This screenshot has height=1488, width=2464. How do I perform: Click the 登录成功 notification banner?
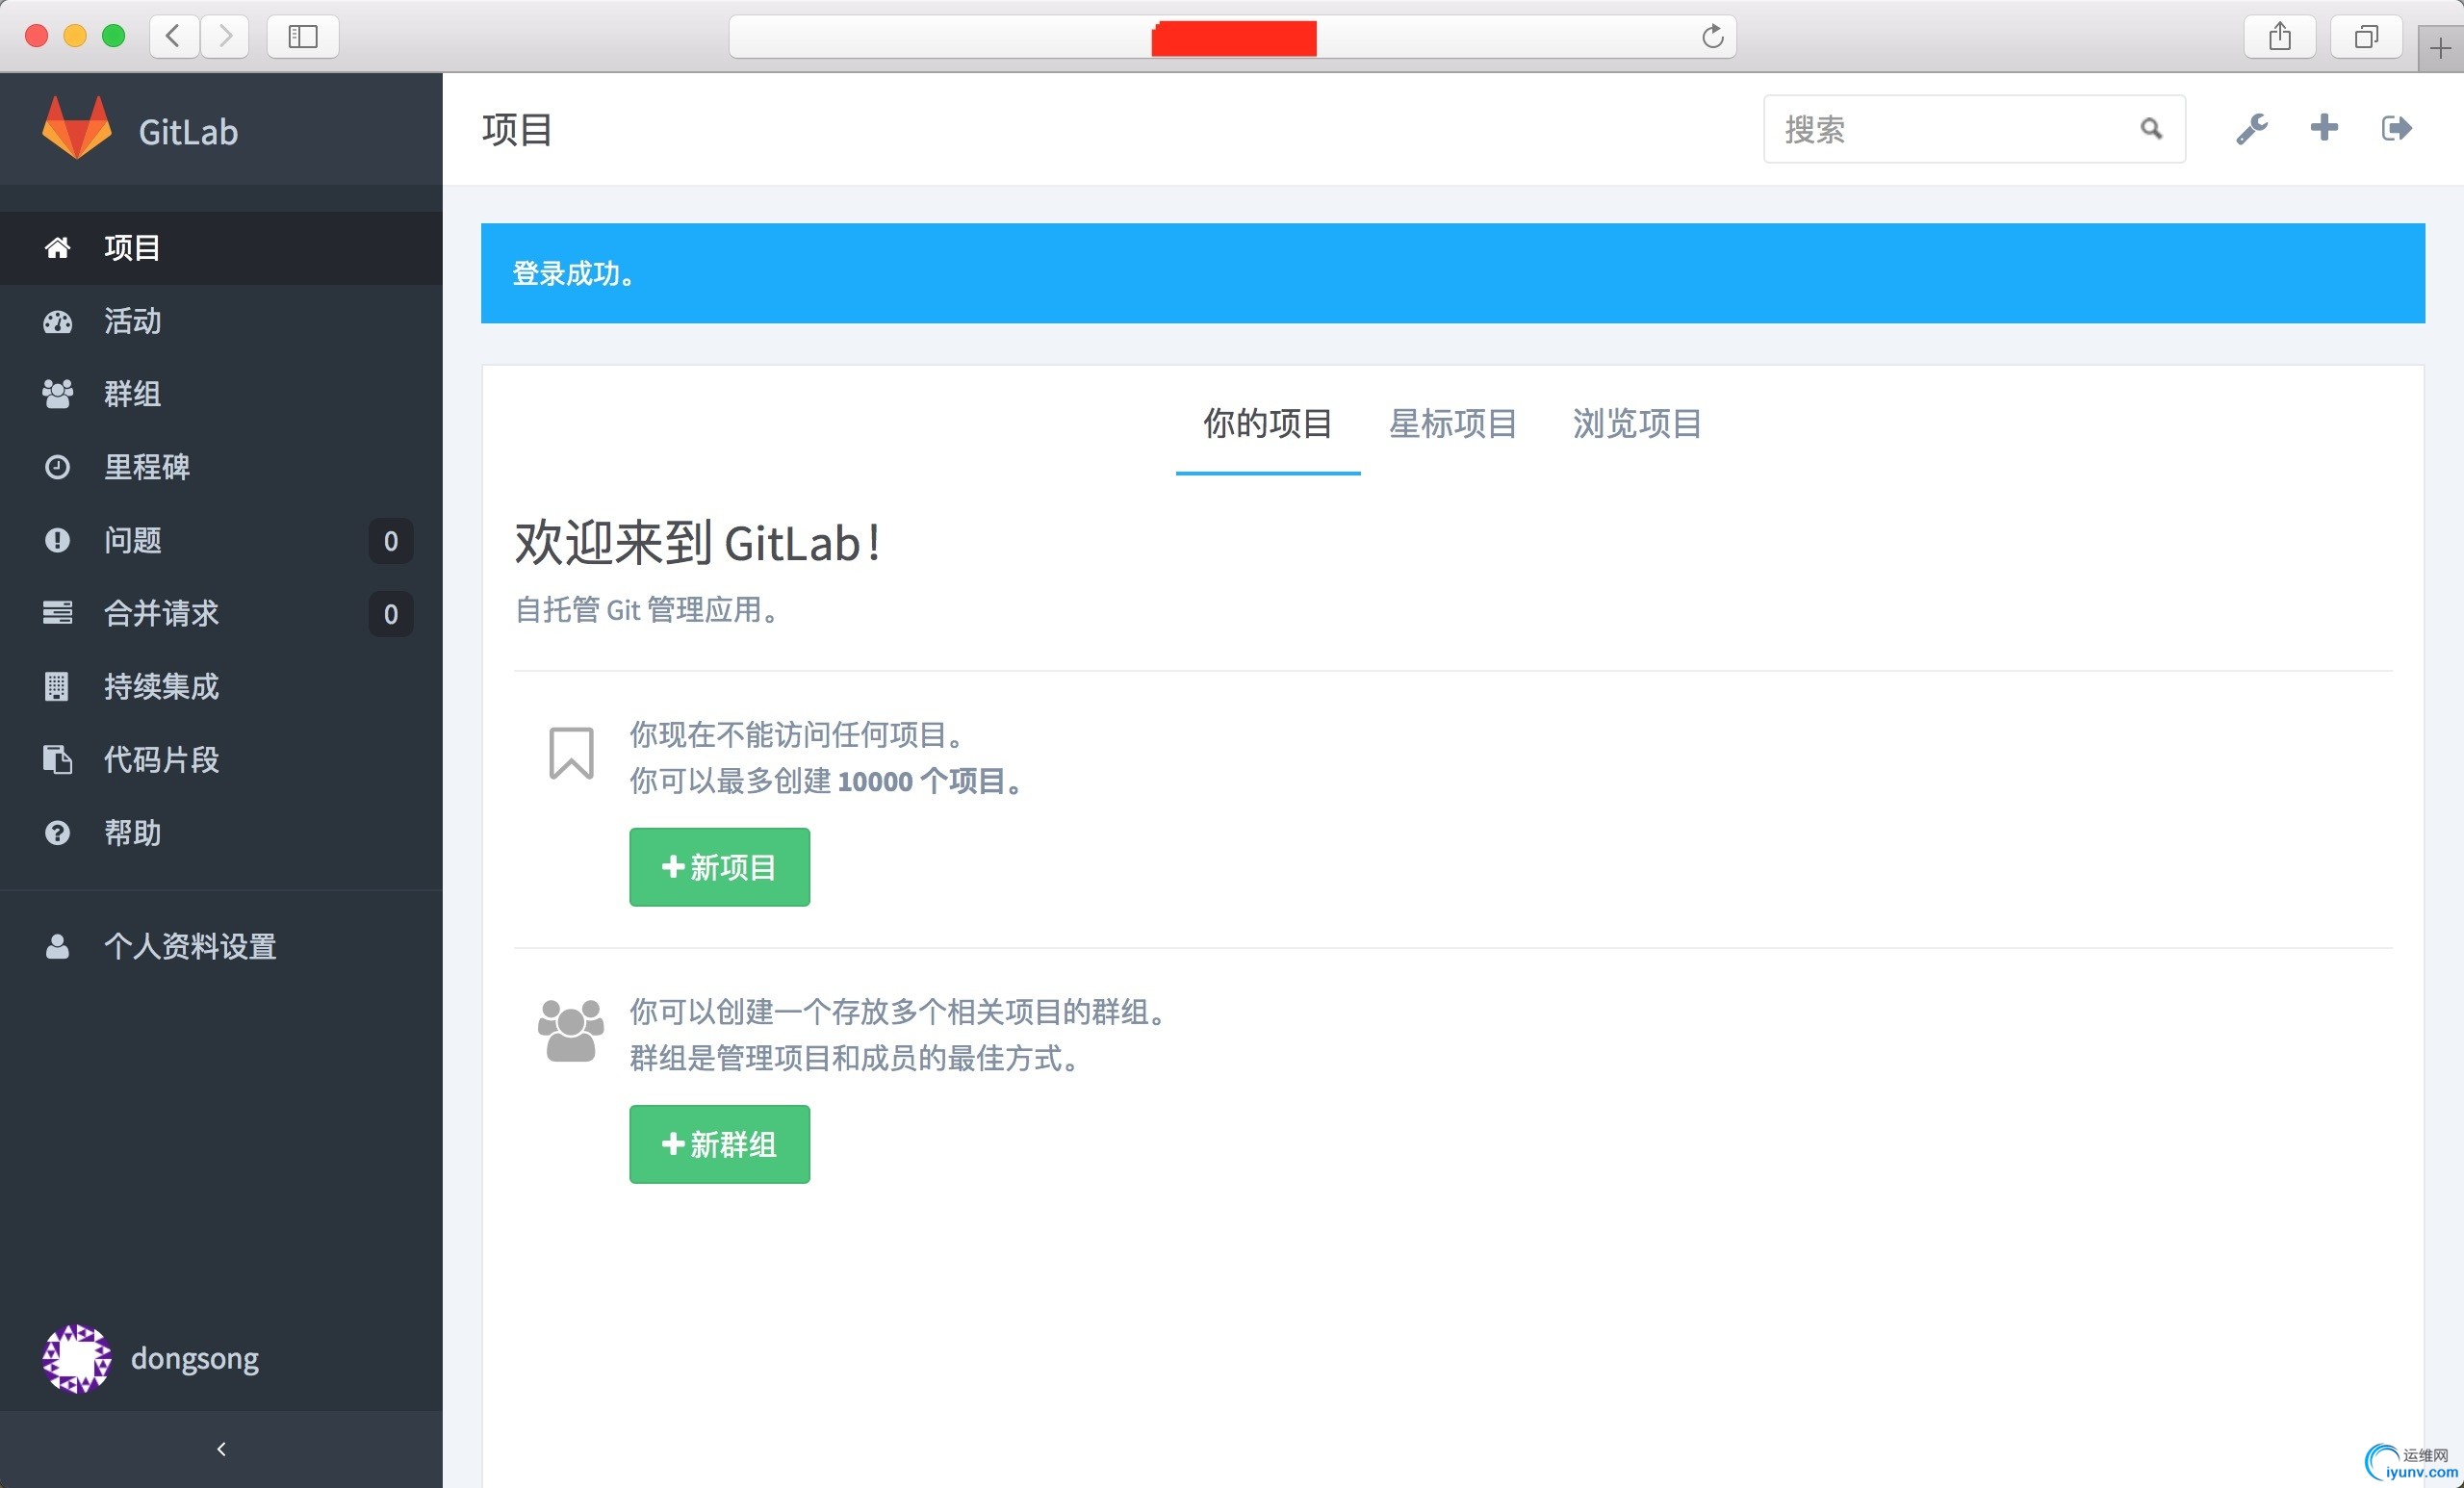click(x=1452, y=273)
